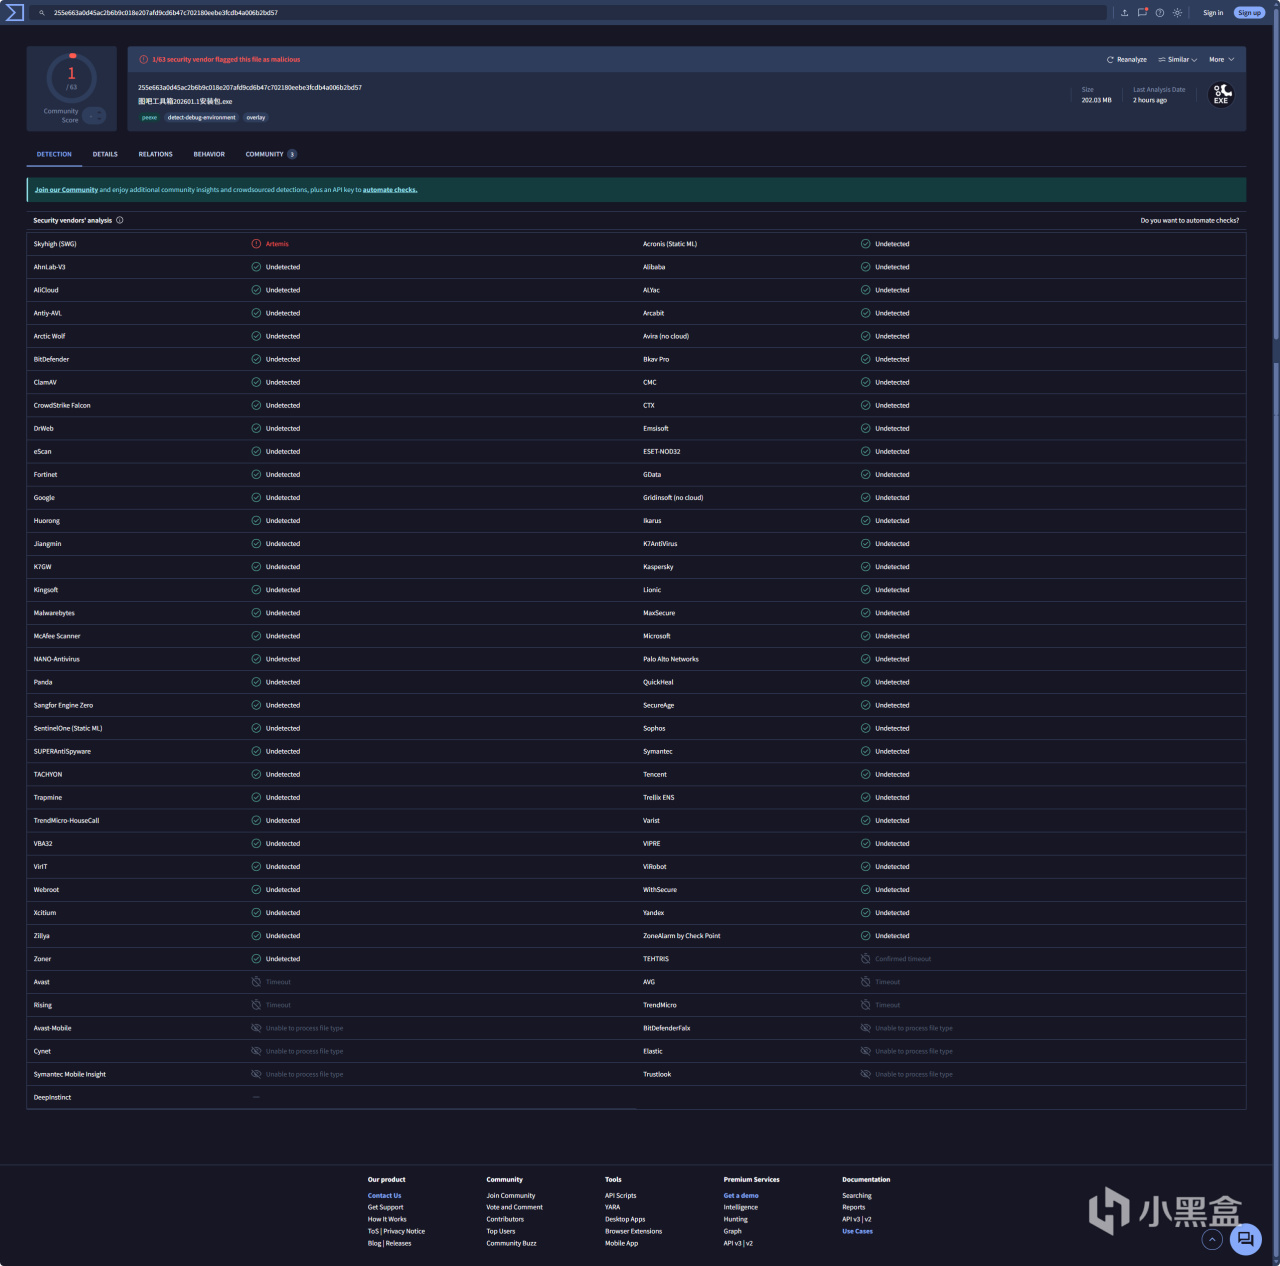The image size is (1280, 1266).
Task: Click the confirmed timeout icon for TEHTRIS
Action: 866,959
